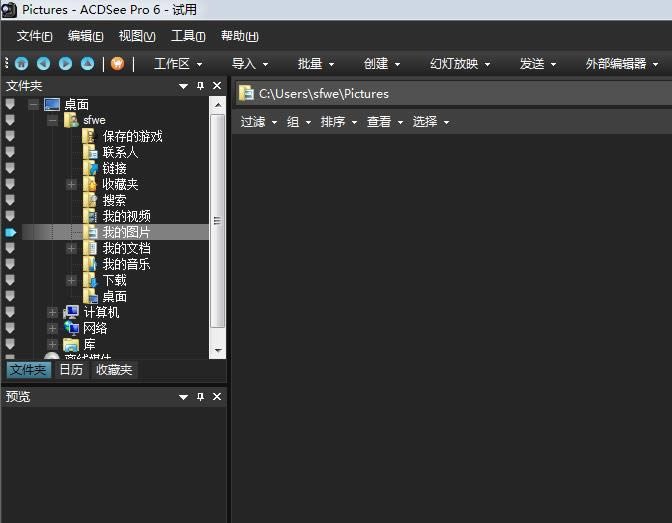Expand the 库 tree node
672x523 pixels.
pyautogui.click(x=52, y=344)
